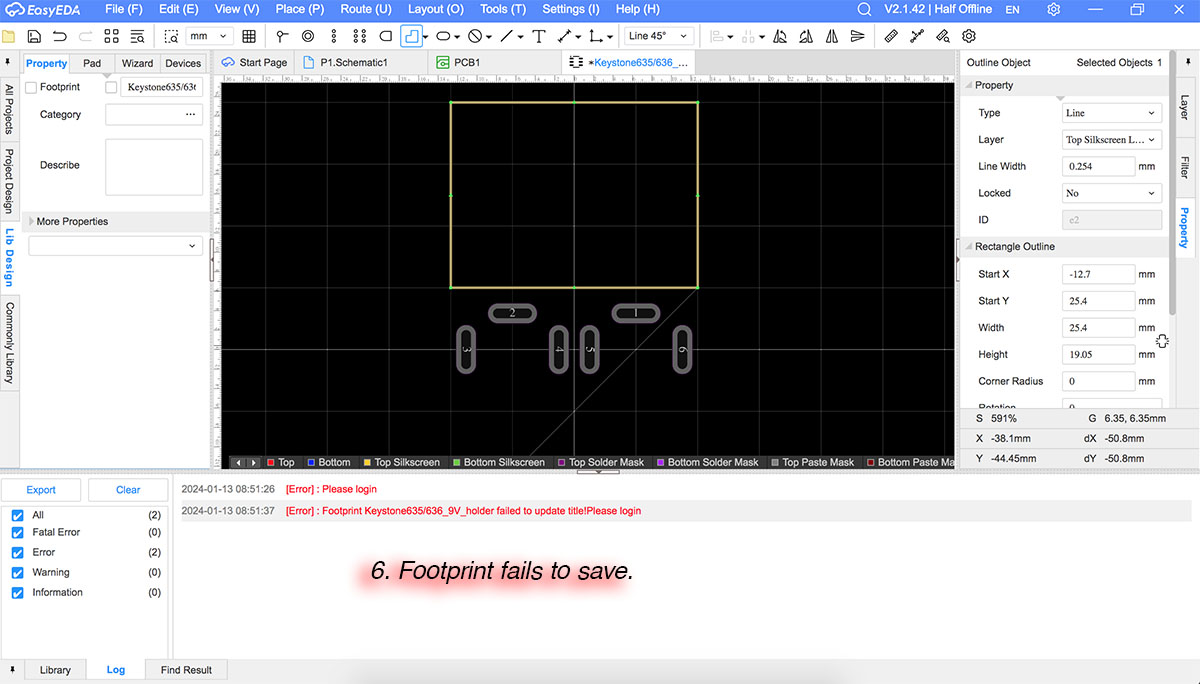Uncheck the Error log filter
Image resolution: width=1200 pixels, height=684 pixels.
(17, 552)
